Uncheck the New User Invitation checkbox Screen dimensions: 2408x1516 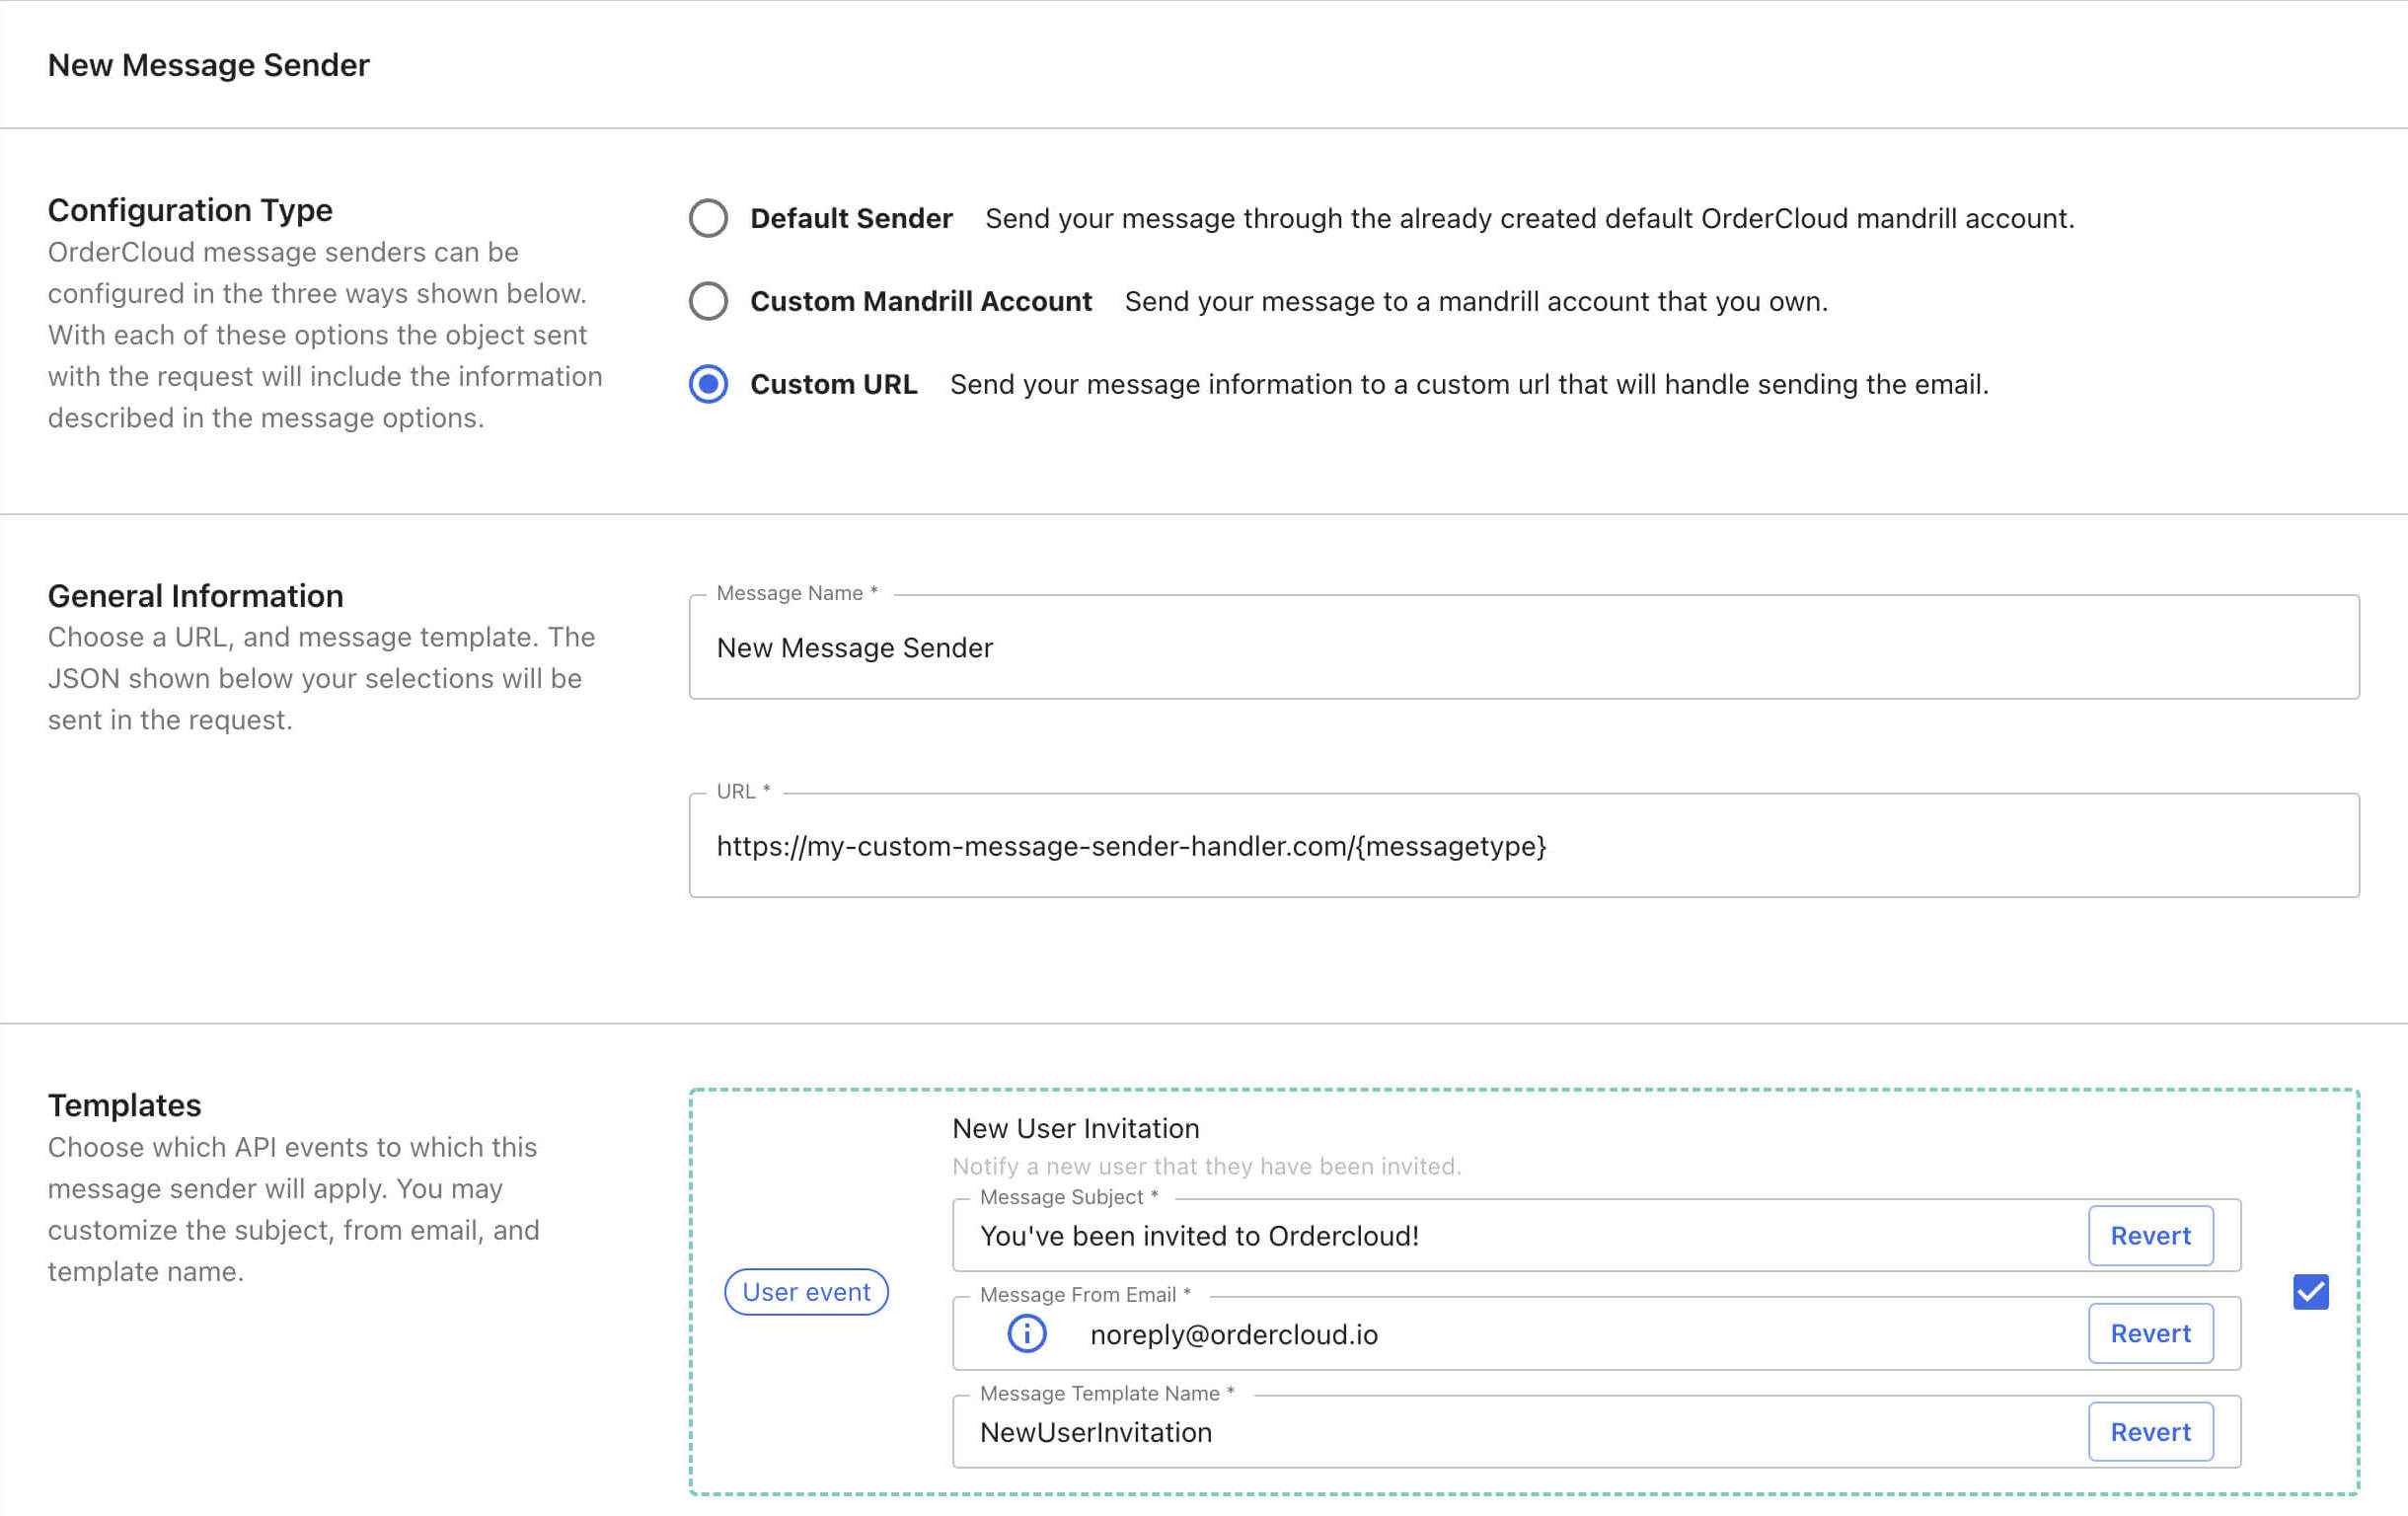pos(2310,1291)
